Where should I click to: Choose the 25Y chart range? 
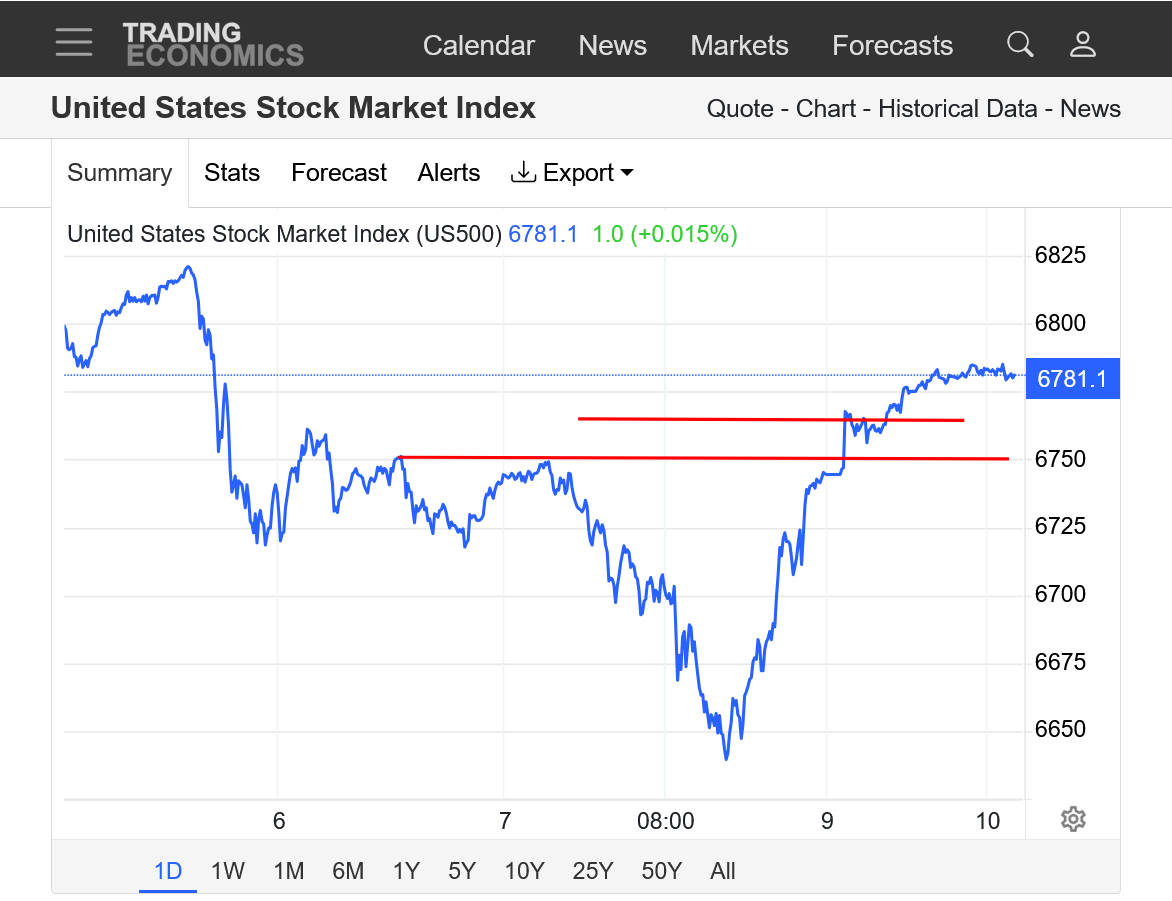593,871
